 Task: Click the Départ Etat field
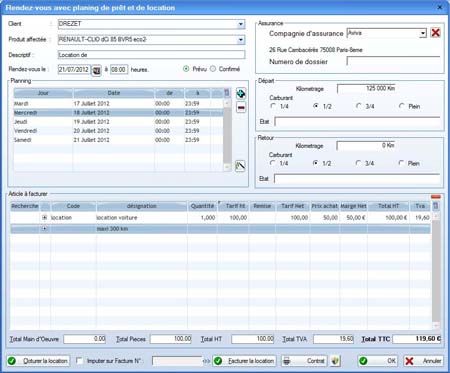pos(357,122)
